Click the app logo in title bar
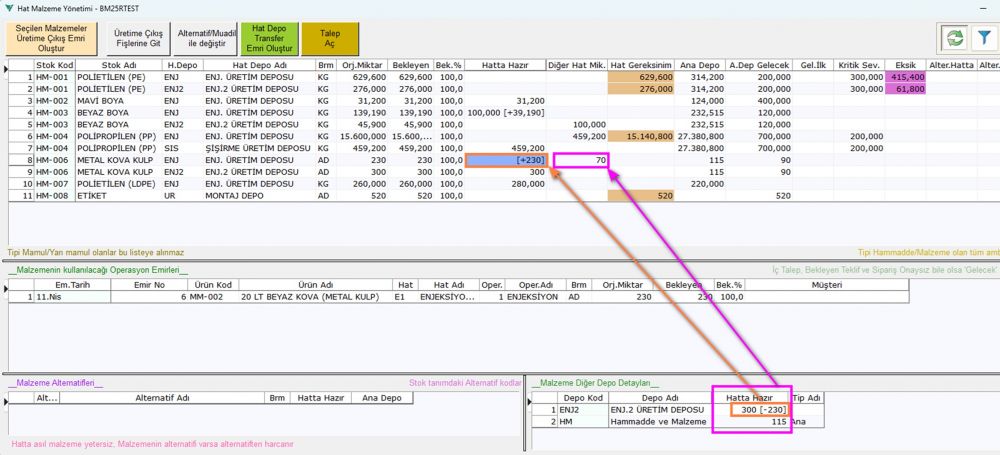 click(x=9, y=8)
